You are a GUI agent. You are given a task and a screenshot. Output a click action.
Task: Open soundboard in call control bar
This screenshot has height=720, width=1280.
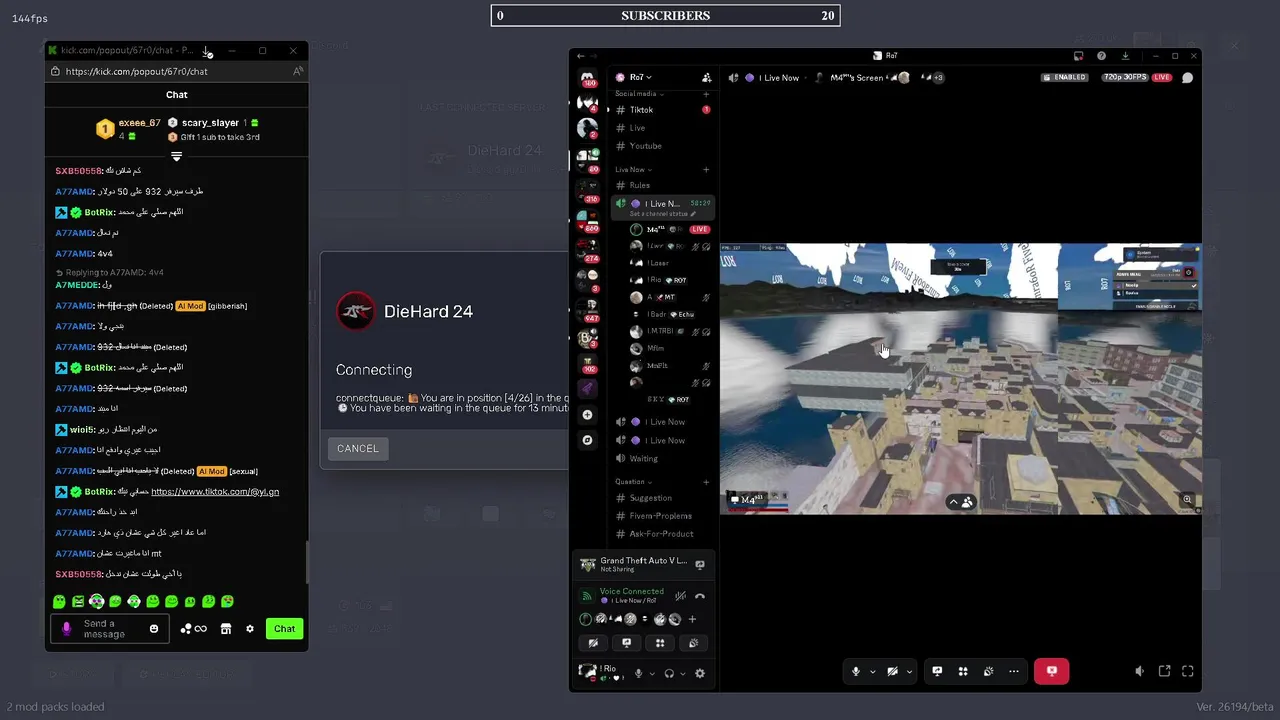click(x=988, y=671)
